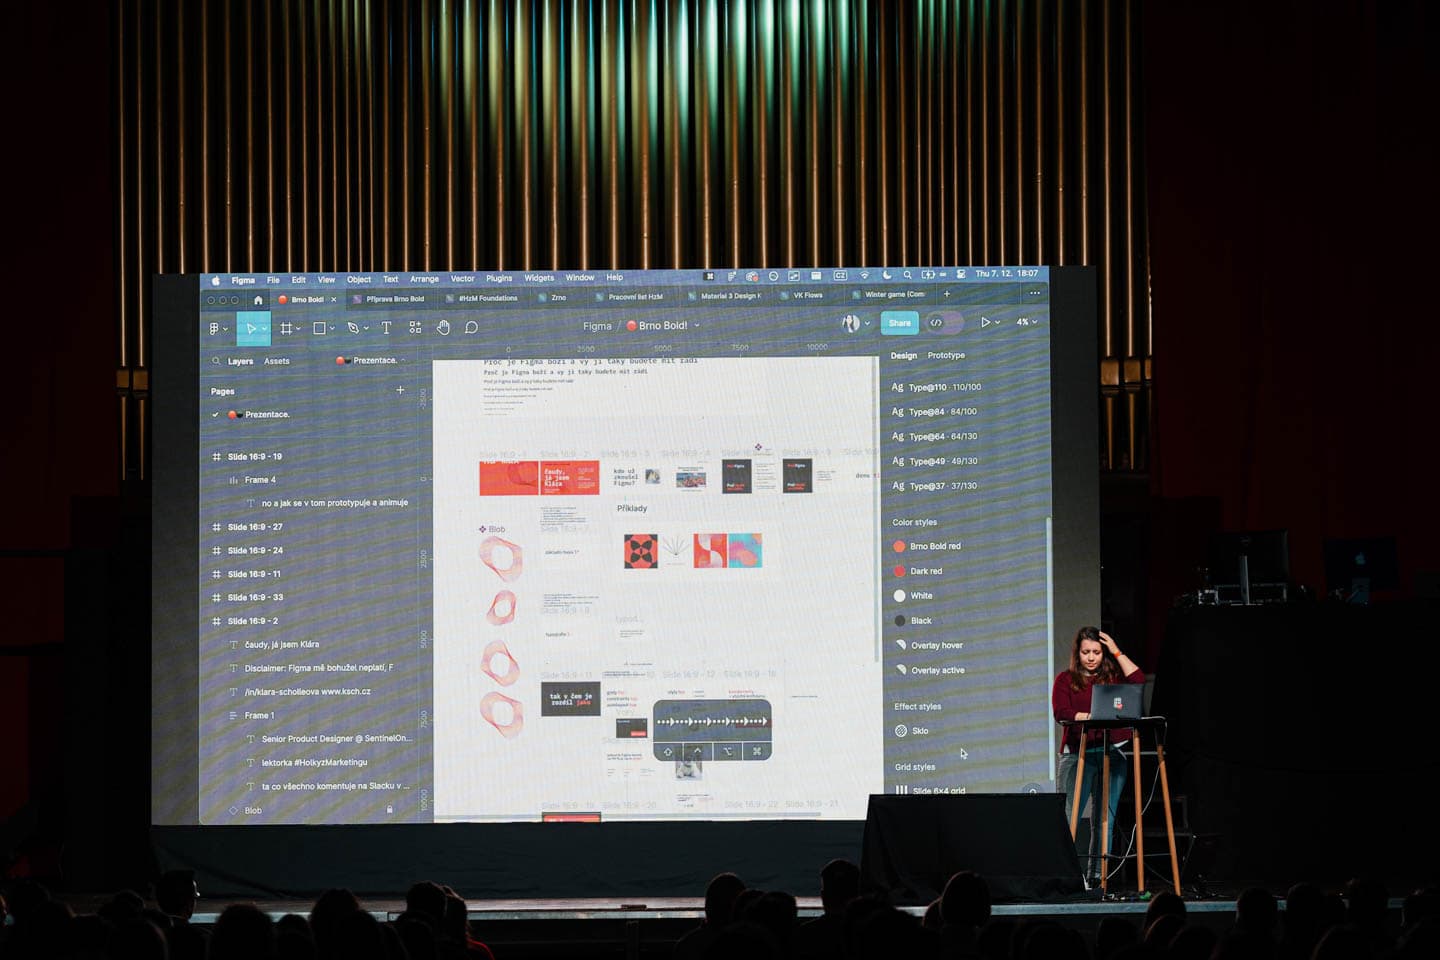This screenshot has width=1440, height=960.
Task: Switch to the Assets tab
Action: pyautogui.click(x=277, y=361)
